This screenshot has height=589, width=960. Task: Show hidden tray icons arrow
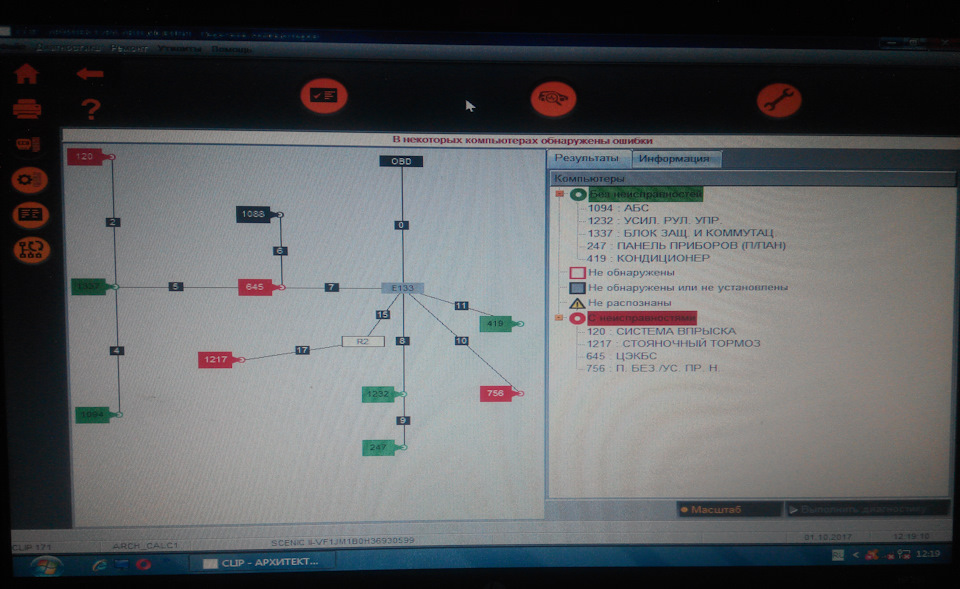coord(855,555)
